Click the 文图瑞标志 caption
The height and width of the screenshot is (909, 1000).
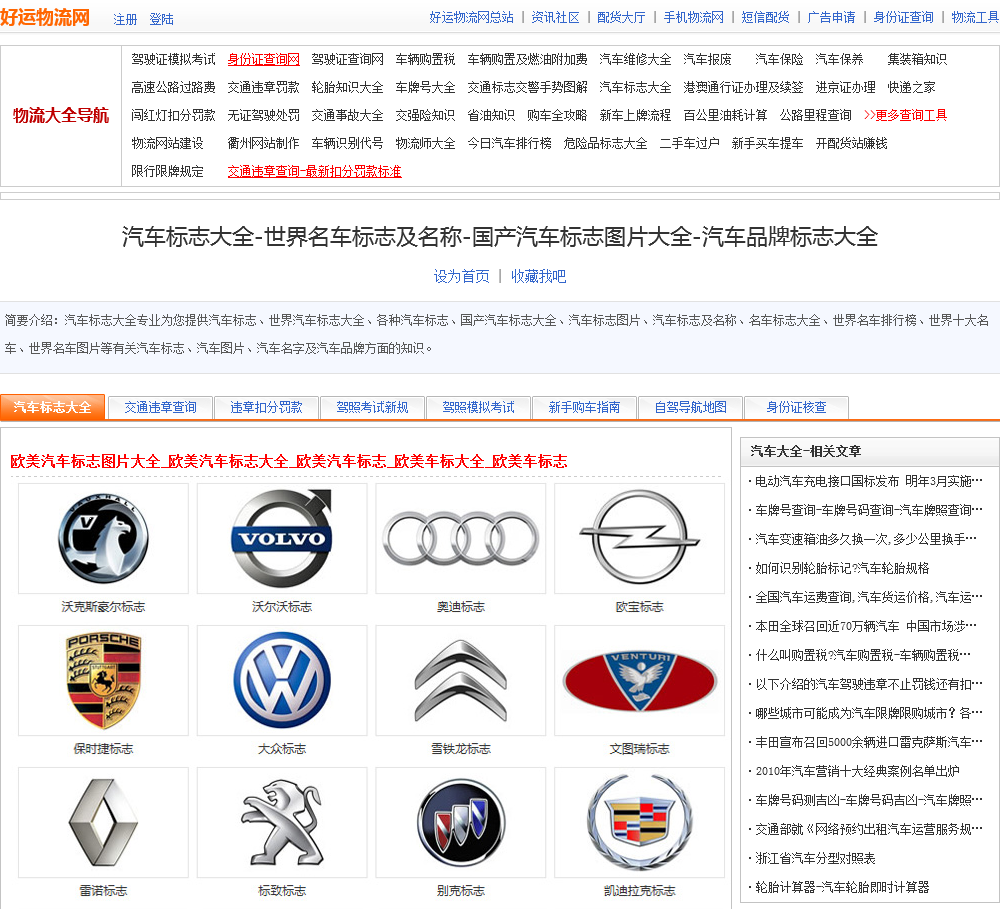[x=639, y=749]
